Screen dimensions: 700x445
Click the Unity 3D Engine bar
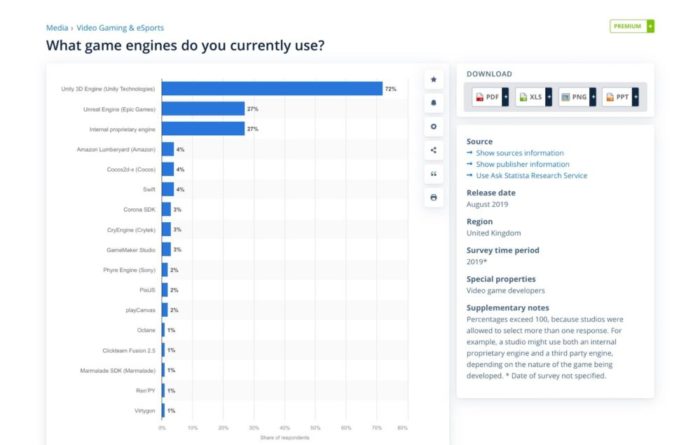click(270, 89)
